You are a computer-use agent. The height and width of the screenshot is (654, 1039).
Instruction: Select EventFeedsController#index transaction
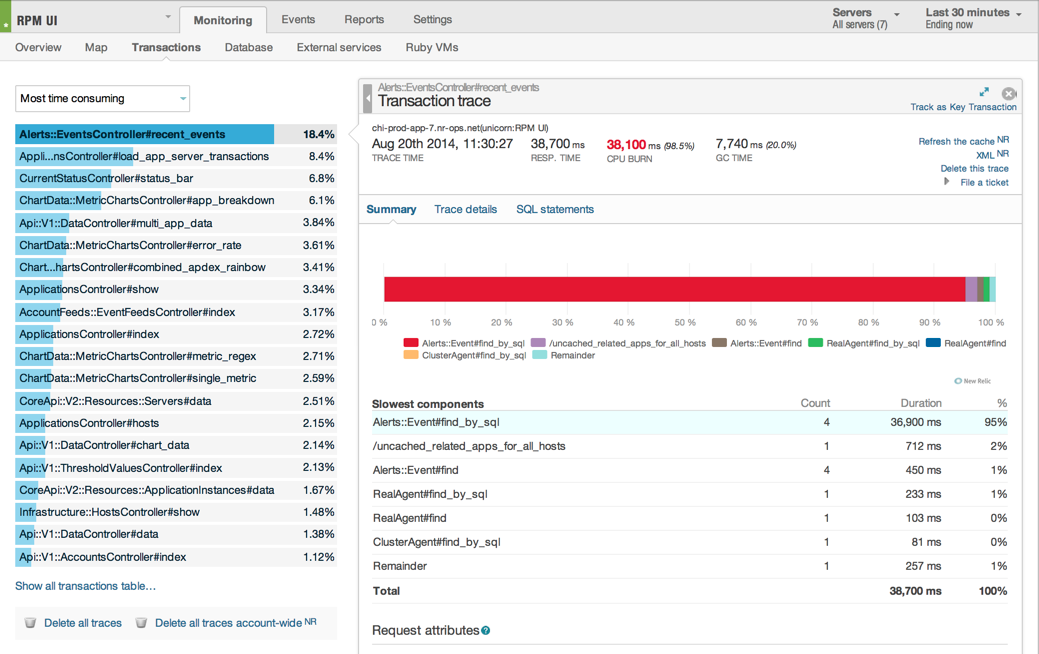tap(176, 312)
